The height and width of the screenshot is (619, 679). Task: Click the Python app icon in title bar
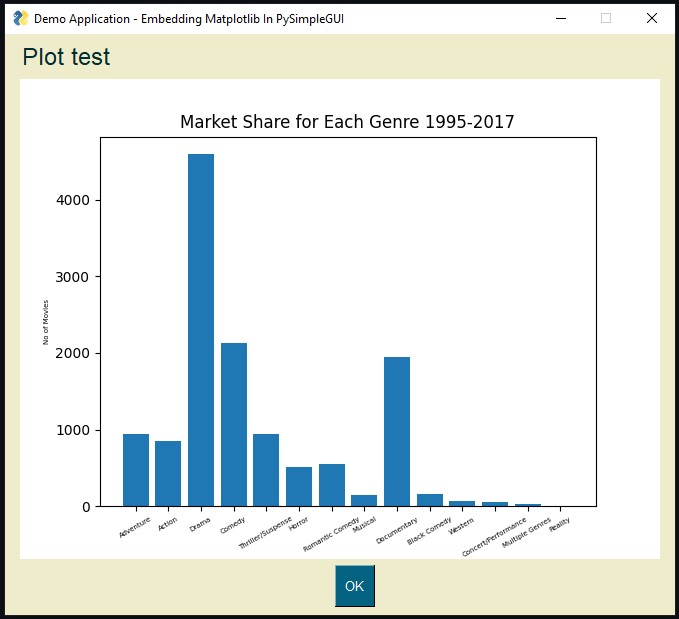tap(20, 18)
